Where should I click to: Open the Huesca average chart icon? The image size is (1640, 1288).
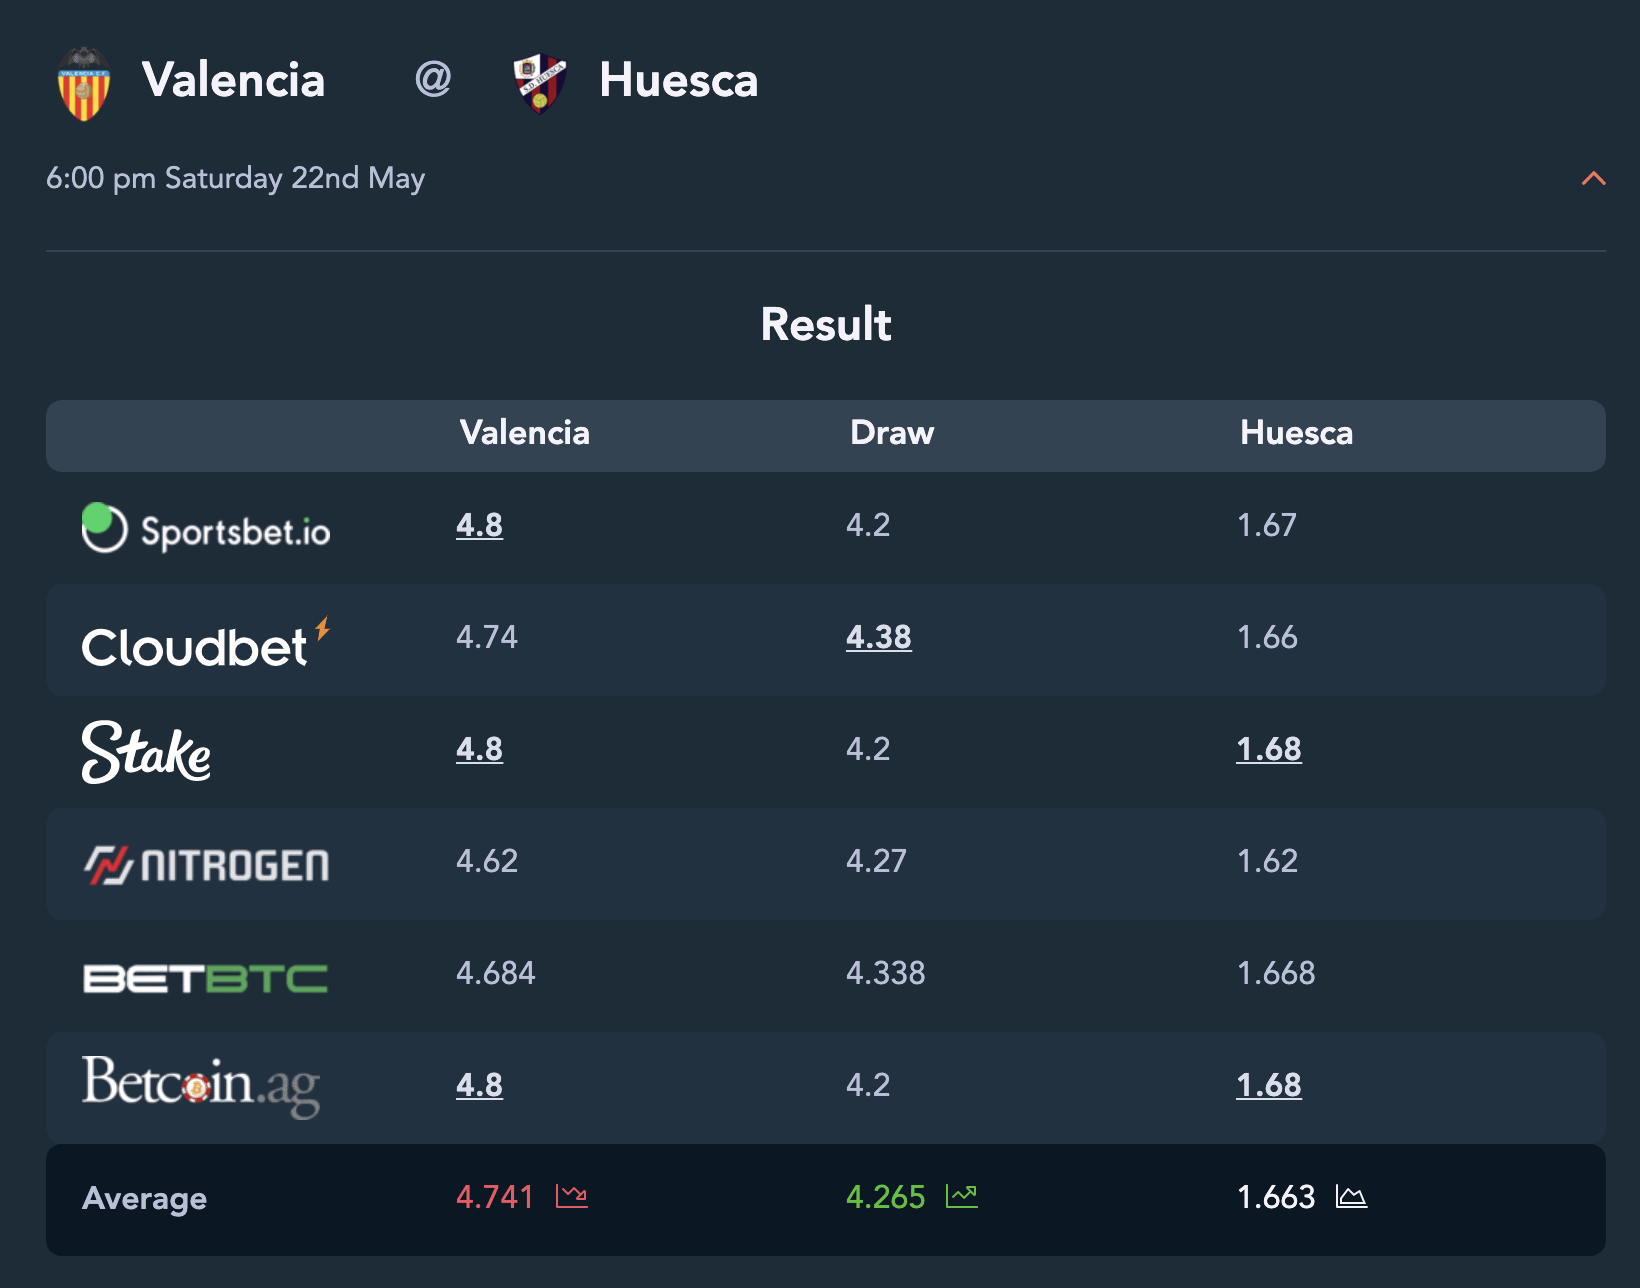(1351, 1196)
